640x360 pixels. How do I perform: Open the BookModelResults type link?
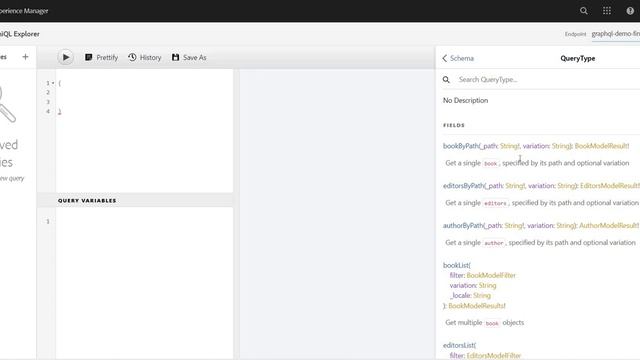click(477, 306)
